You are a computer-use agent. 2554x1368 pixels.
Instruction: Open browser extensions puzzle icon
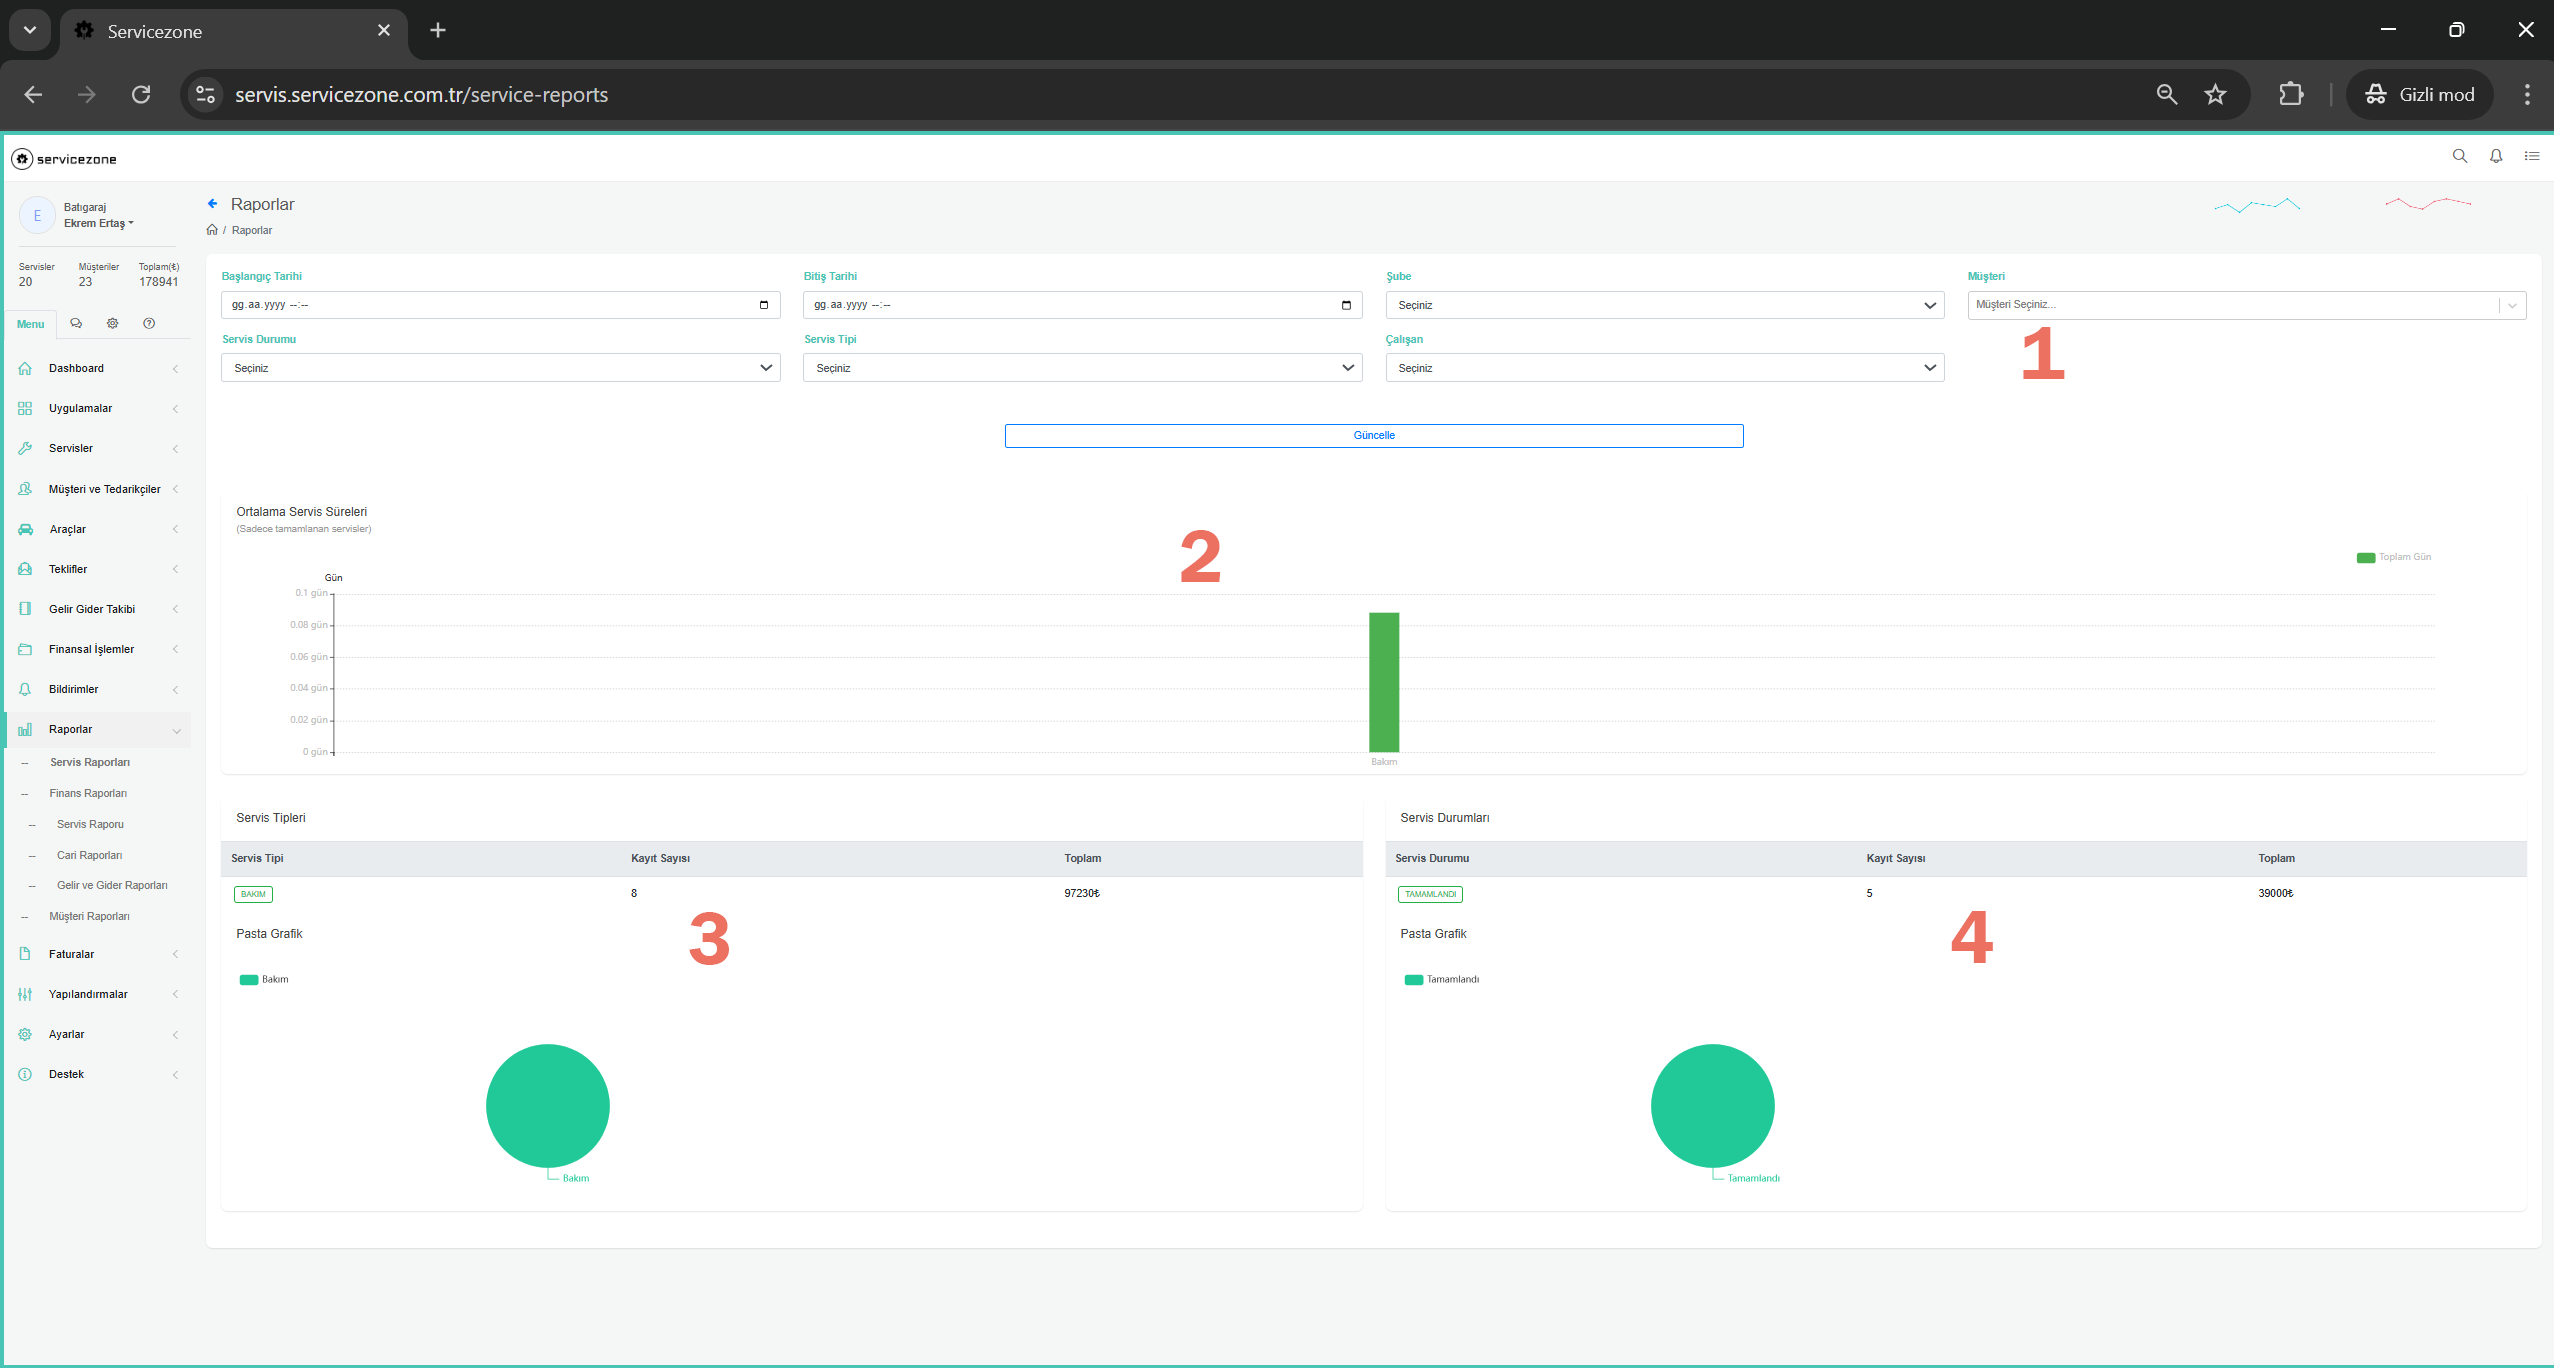(2291, 95)
